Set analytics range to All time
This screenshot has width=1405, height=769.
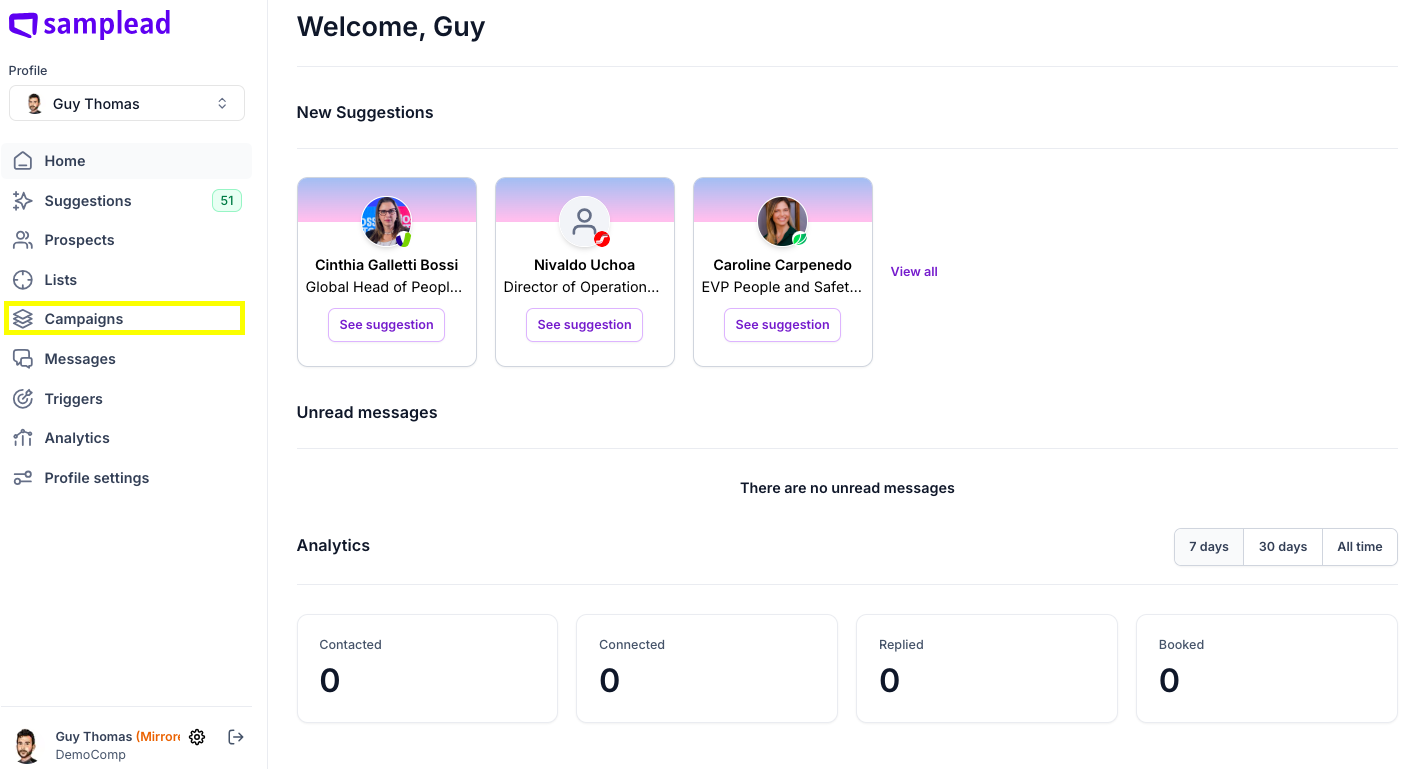1360,547
